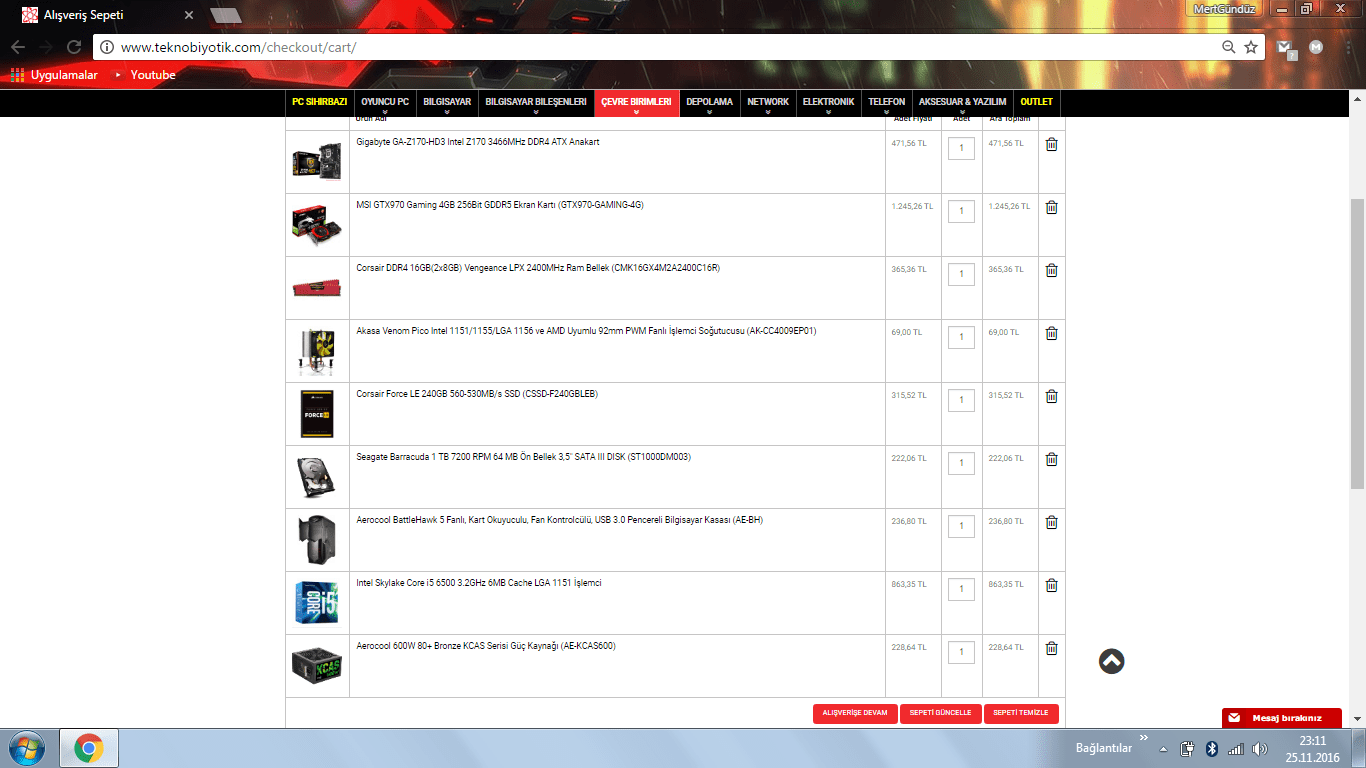This screenshot has width=1366, height=768.
Task: Remove Corsair Force LE 240GB SSD via trash icon
Action: pos(1051,396)
